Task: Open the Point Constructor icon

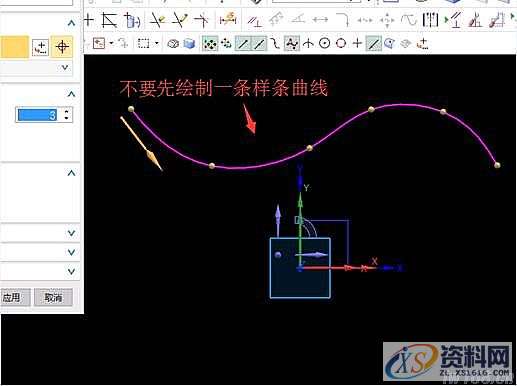Action: (x=423, y=44)
